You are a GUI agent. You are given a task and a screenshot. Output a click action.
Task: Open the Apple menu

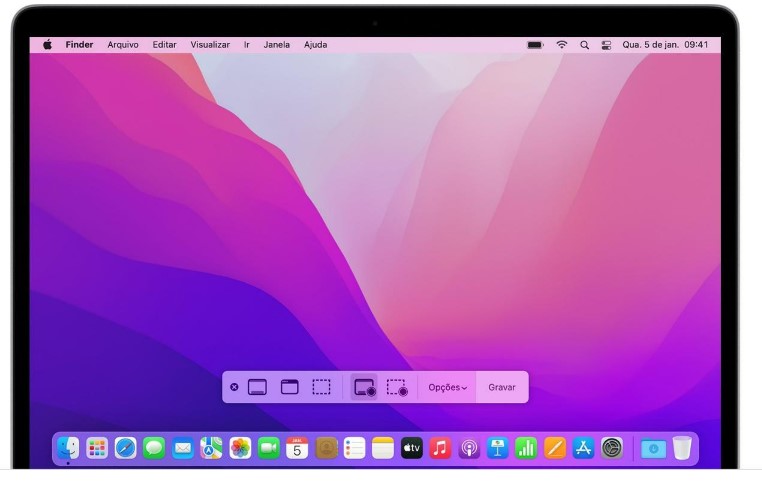(x=48, y=45)
